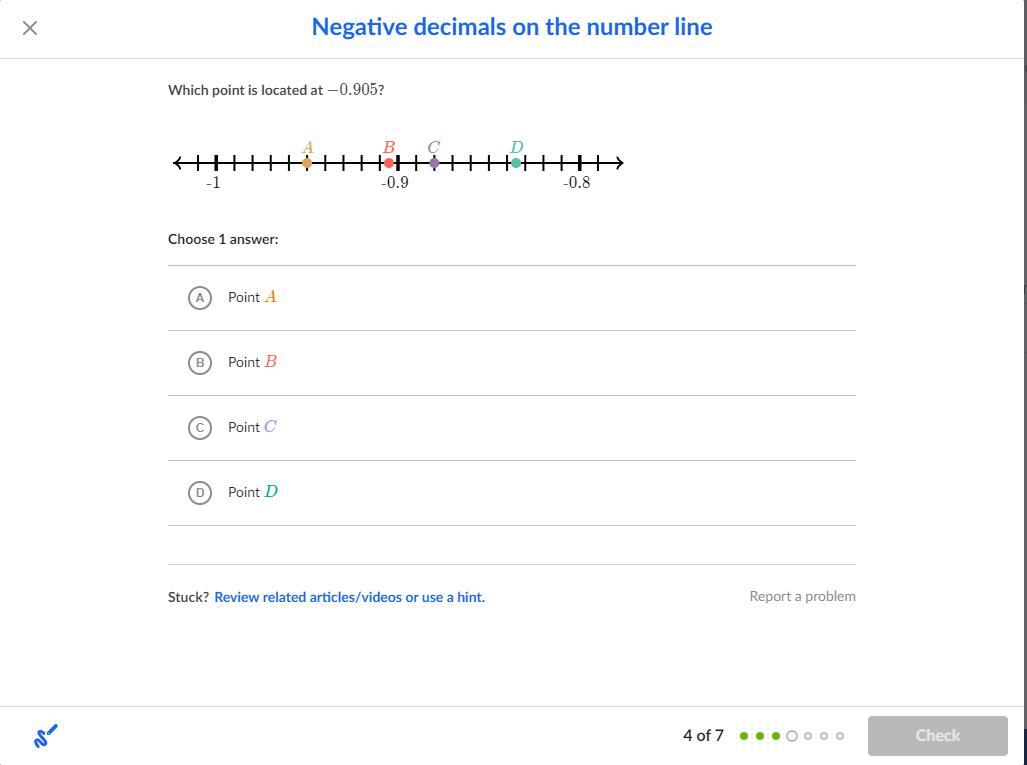
Task: Choose radio option C, Point C
Action: click(x=200, y=428)
